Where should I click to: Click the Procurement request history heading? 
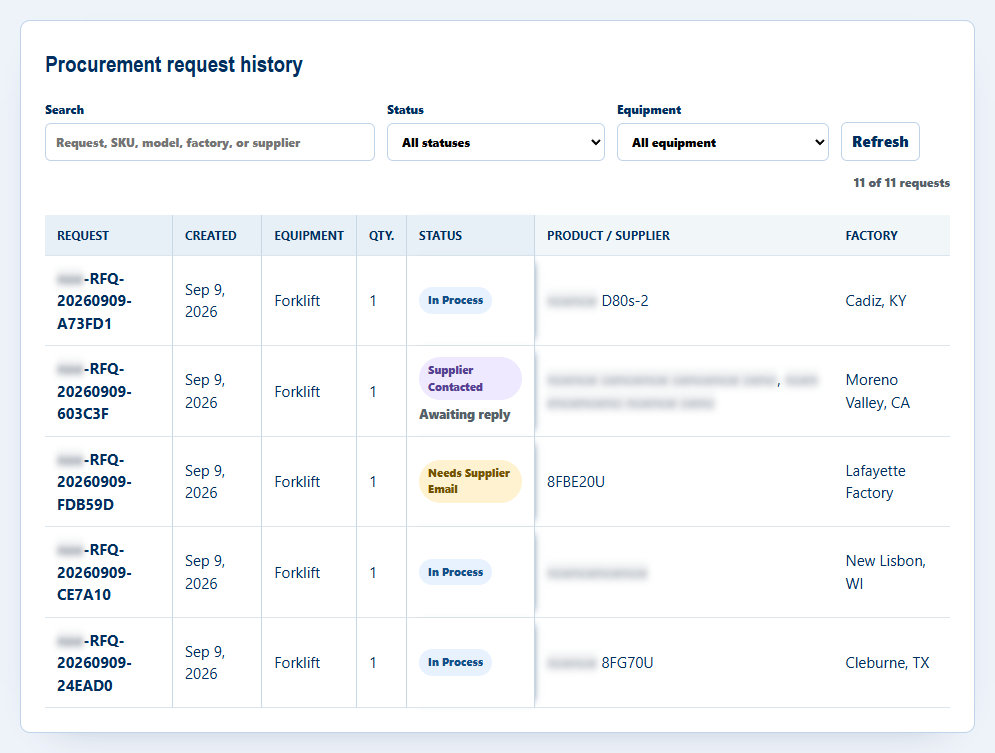(174, 65)
